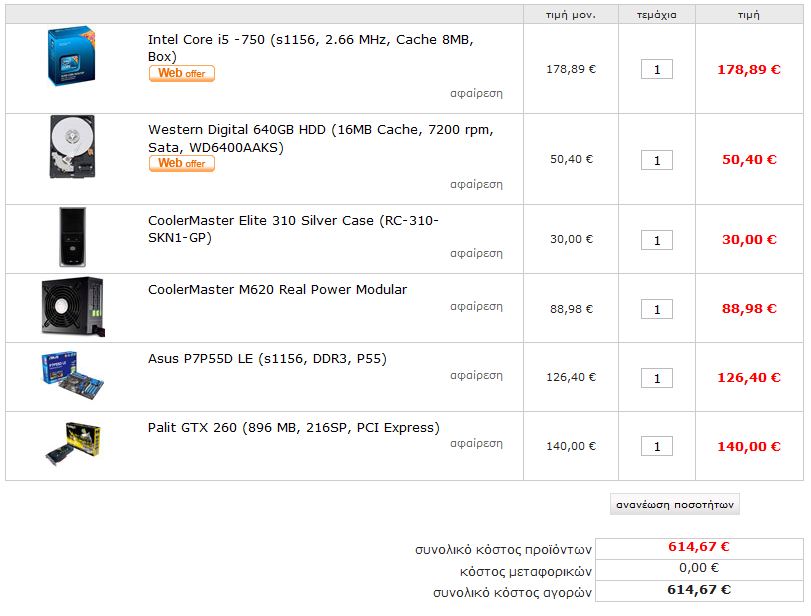Remove the CoolerMaster Elite 310 case item
The height and width of the screenshot is (616, 811).
click(x=476, y=253)
